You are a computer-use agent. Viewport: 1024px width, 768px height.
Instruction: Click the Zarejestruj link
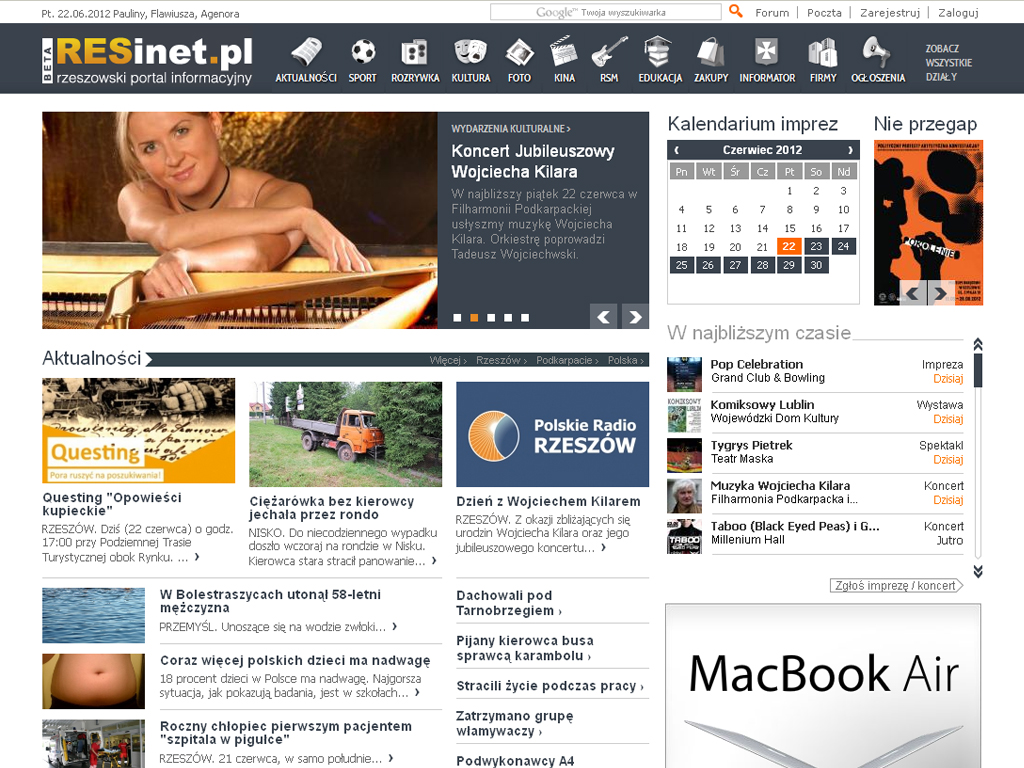click(889, 13)
